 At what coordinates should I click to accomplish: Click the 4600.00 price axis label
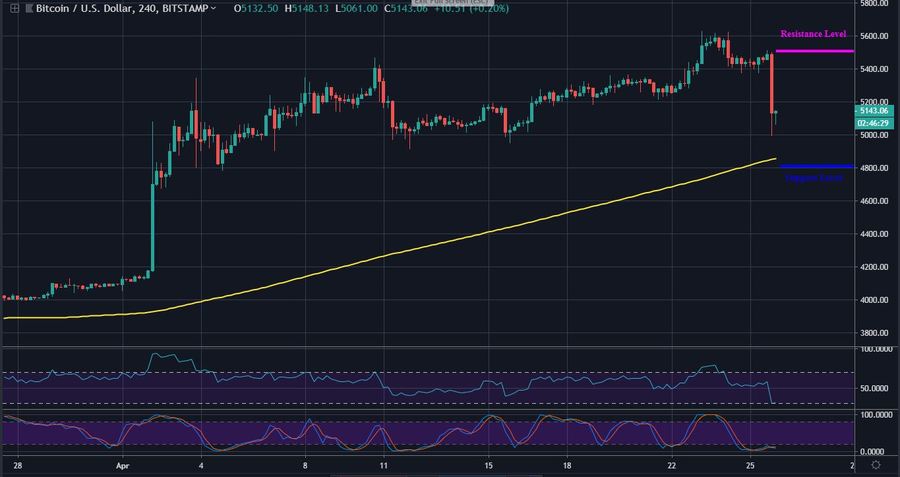[874, 201]
